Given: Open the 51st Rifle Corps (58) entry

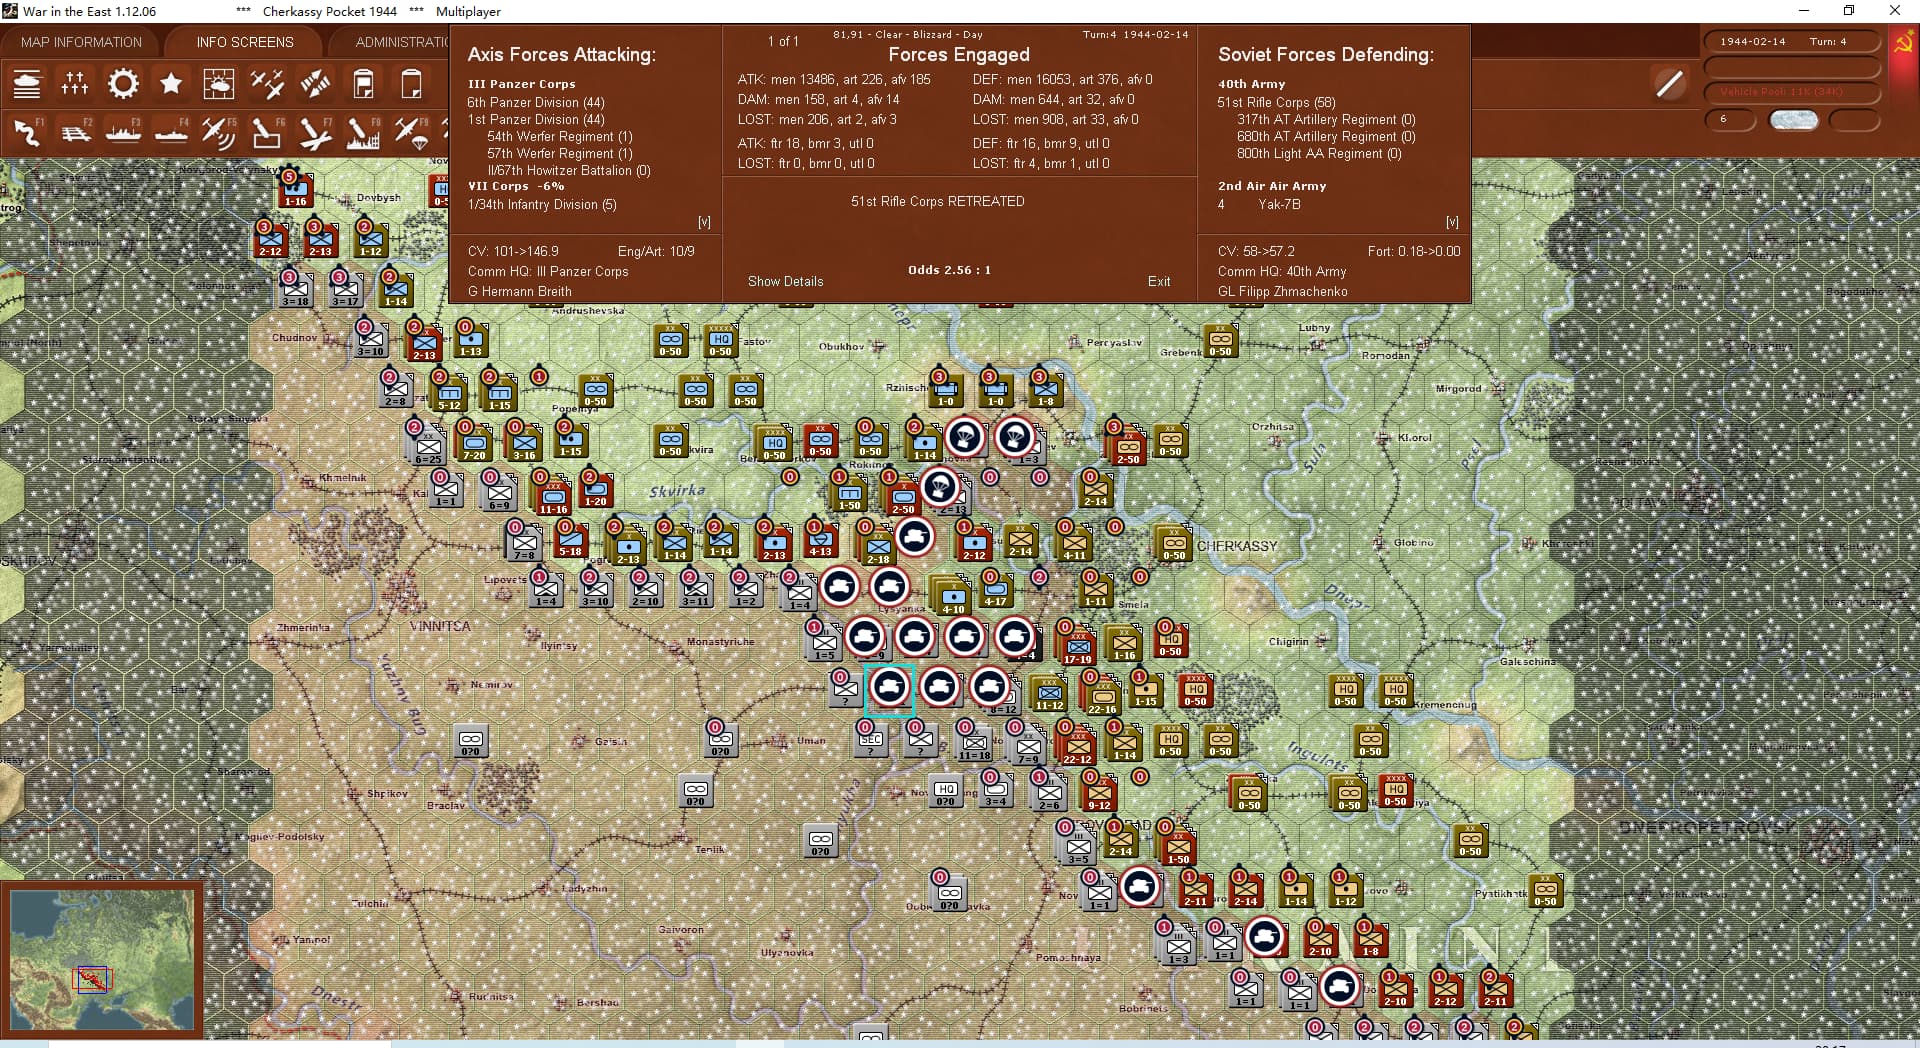Looking at the screenshot, I should pyautogui.click(x=1276, y=102).
